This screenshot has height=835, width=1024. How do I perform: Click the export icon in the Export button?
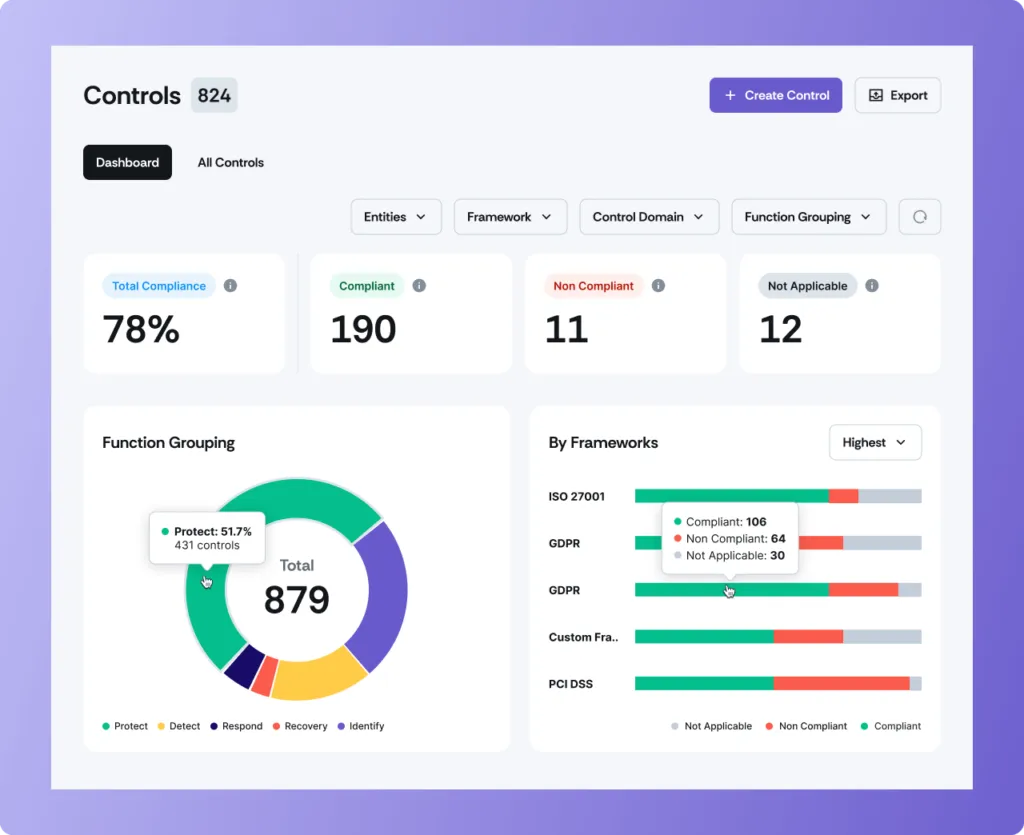tap(877, 94)
